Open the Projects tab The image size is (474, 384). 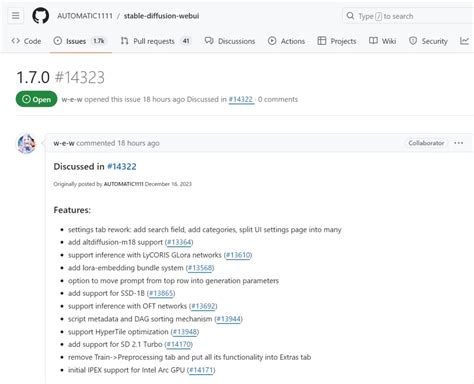(337, 41)
